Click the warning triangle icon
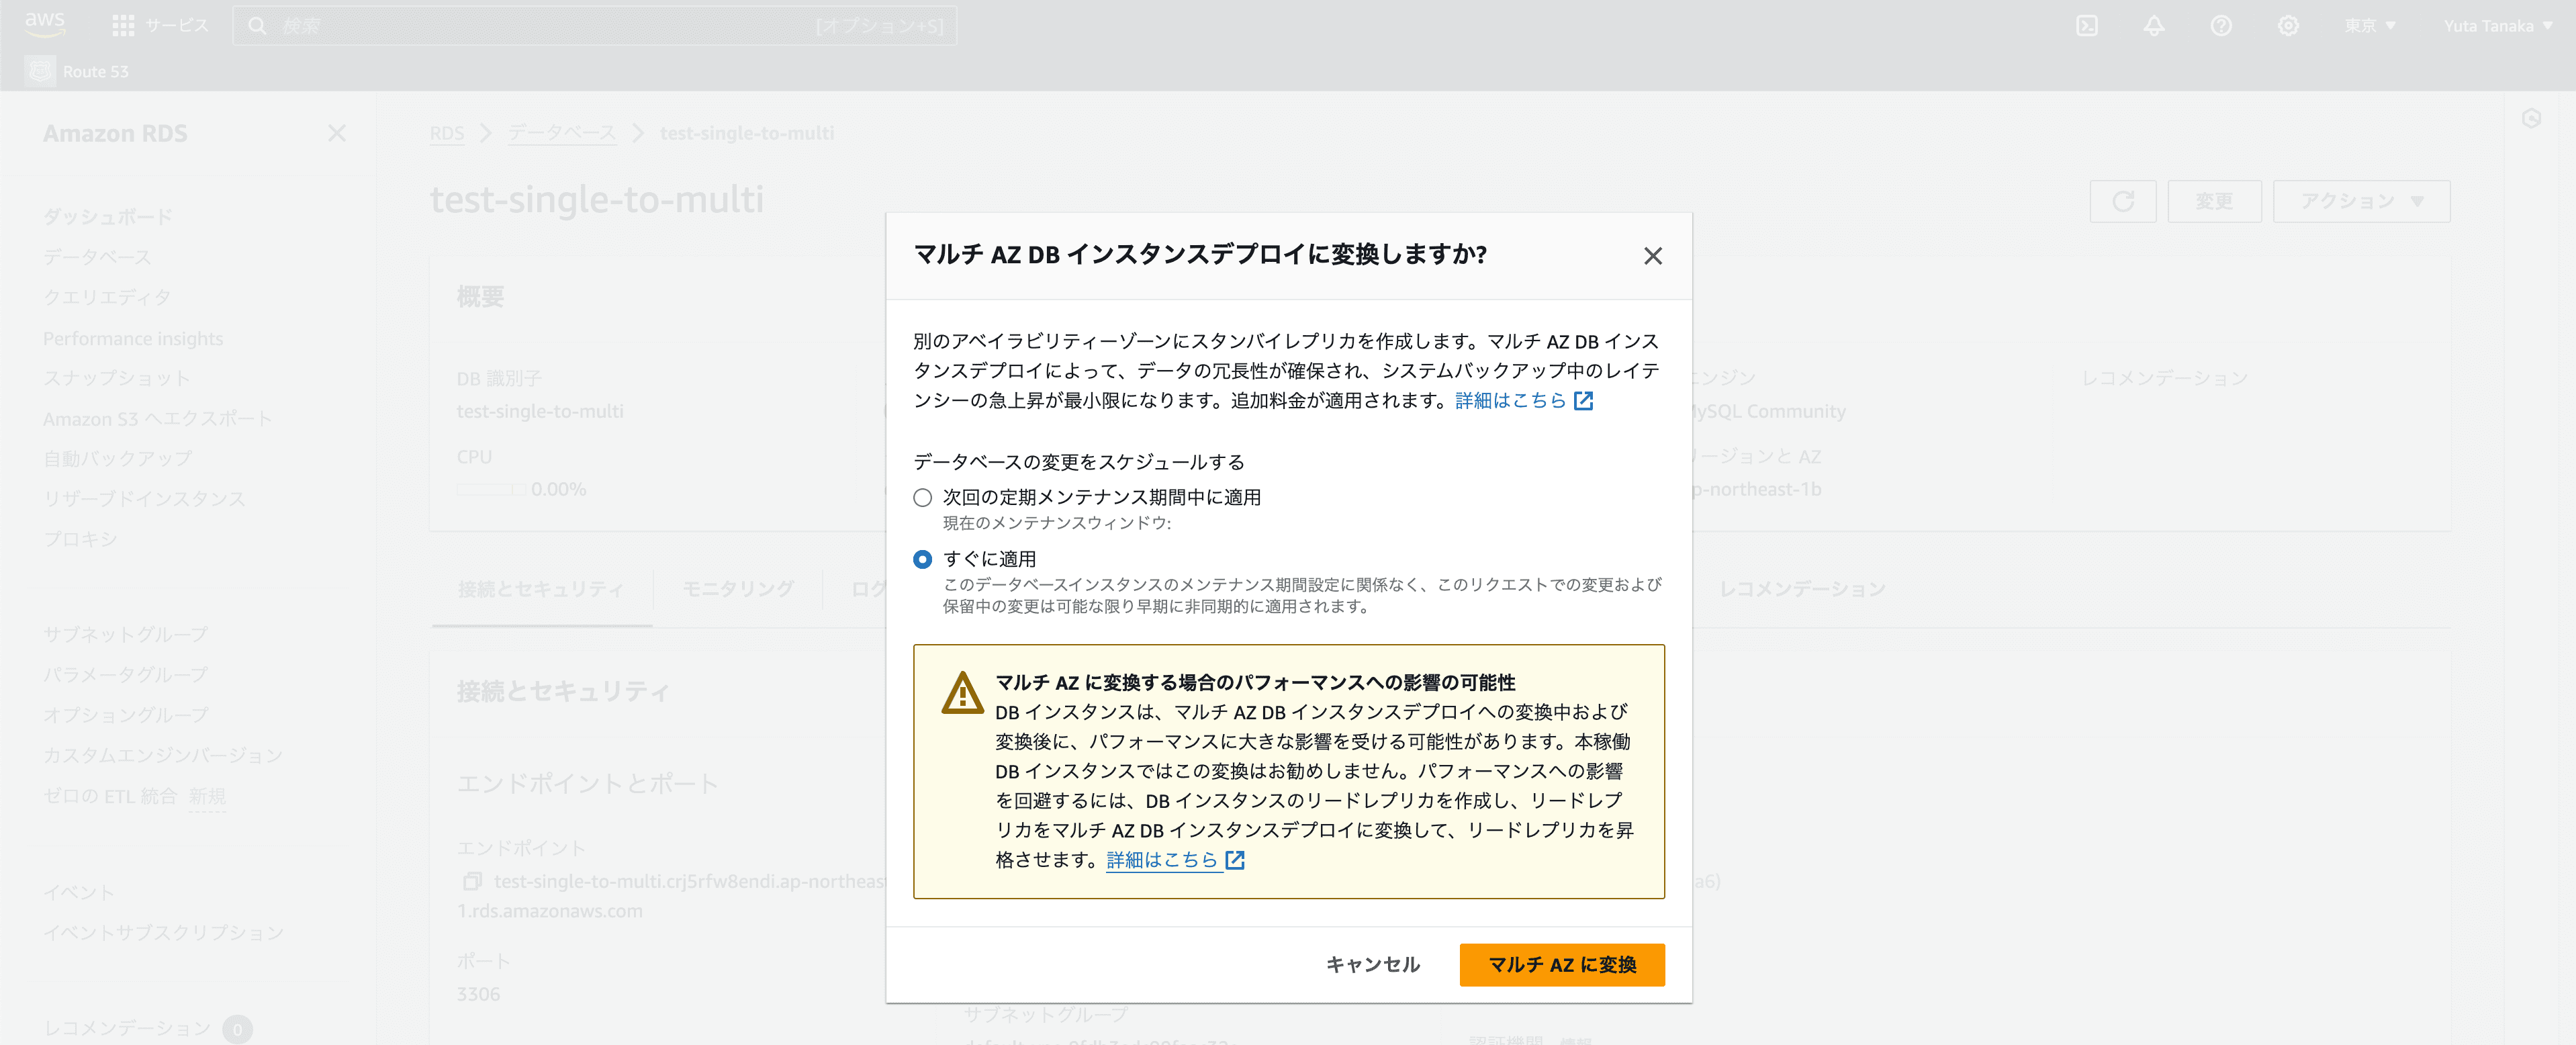This screenshot has width=2576, height=1045. coord(962,692)
